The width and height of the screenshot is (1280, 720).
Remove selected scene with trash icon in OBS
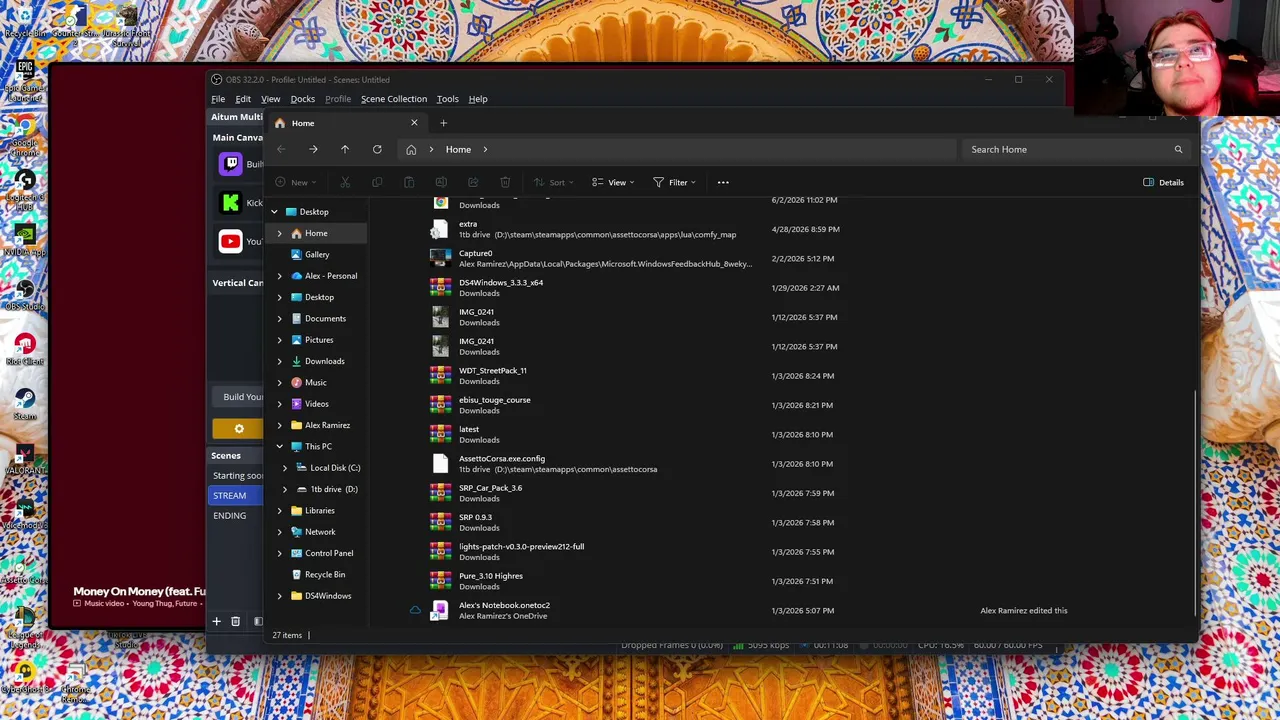tap(235, 621)
